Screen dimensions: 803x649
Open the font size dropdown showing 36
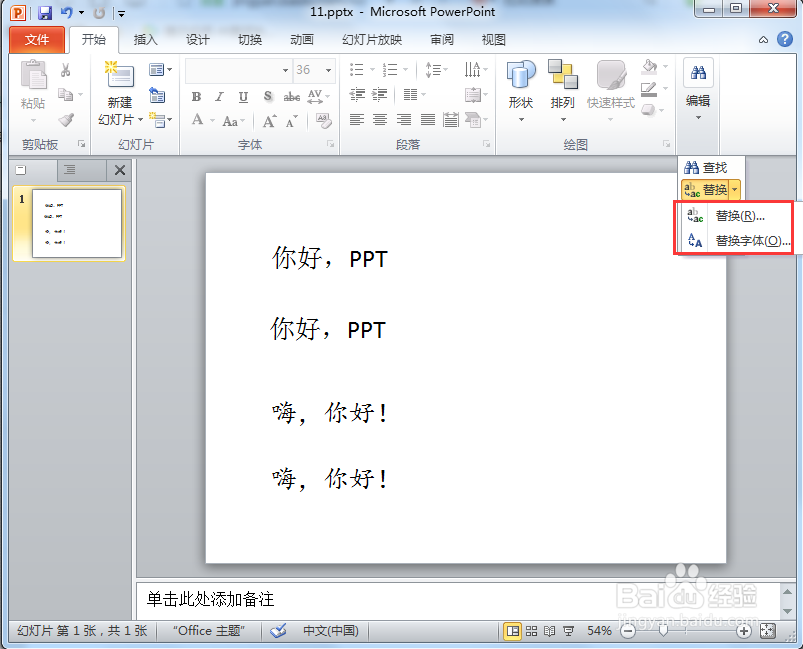pyautogui.click(x=328, y=70)
